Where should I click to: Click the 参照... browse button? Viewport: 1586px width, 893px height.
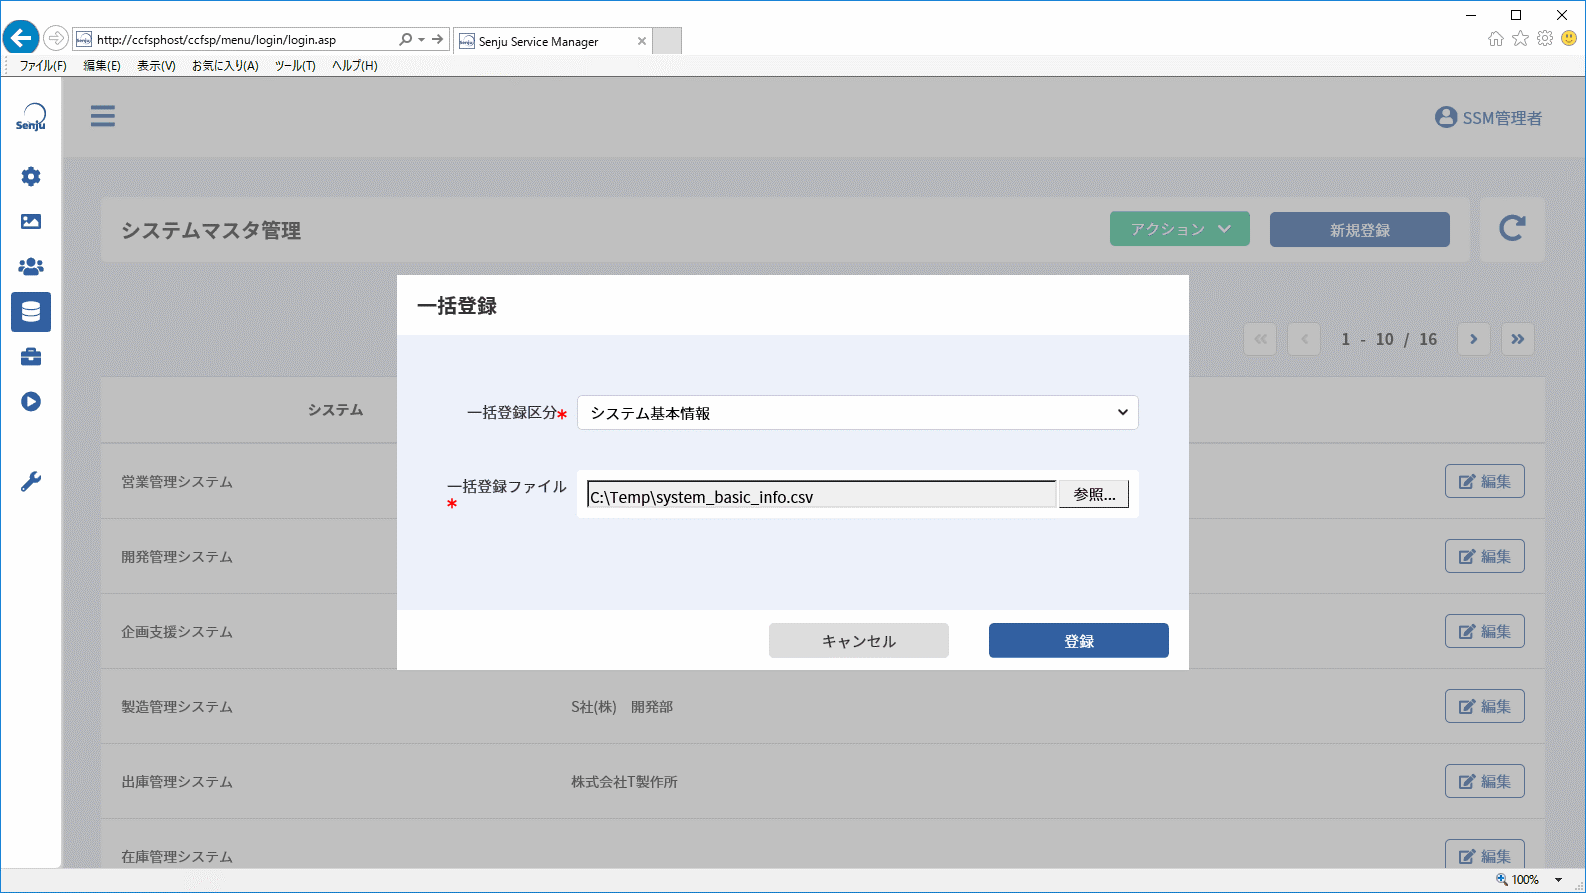point(1094,494)
